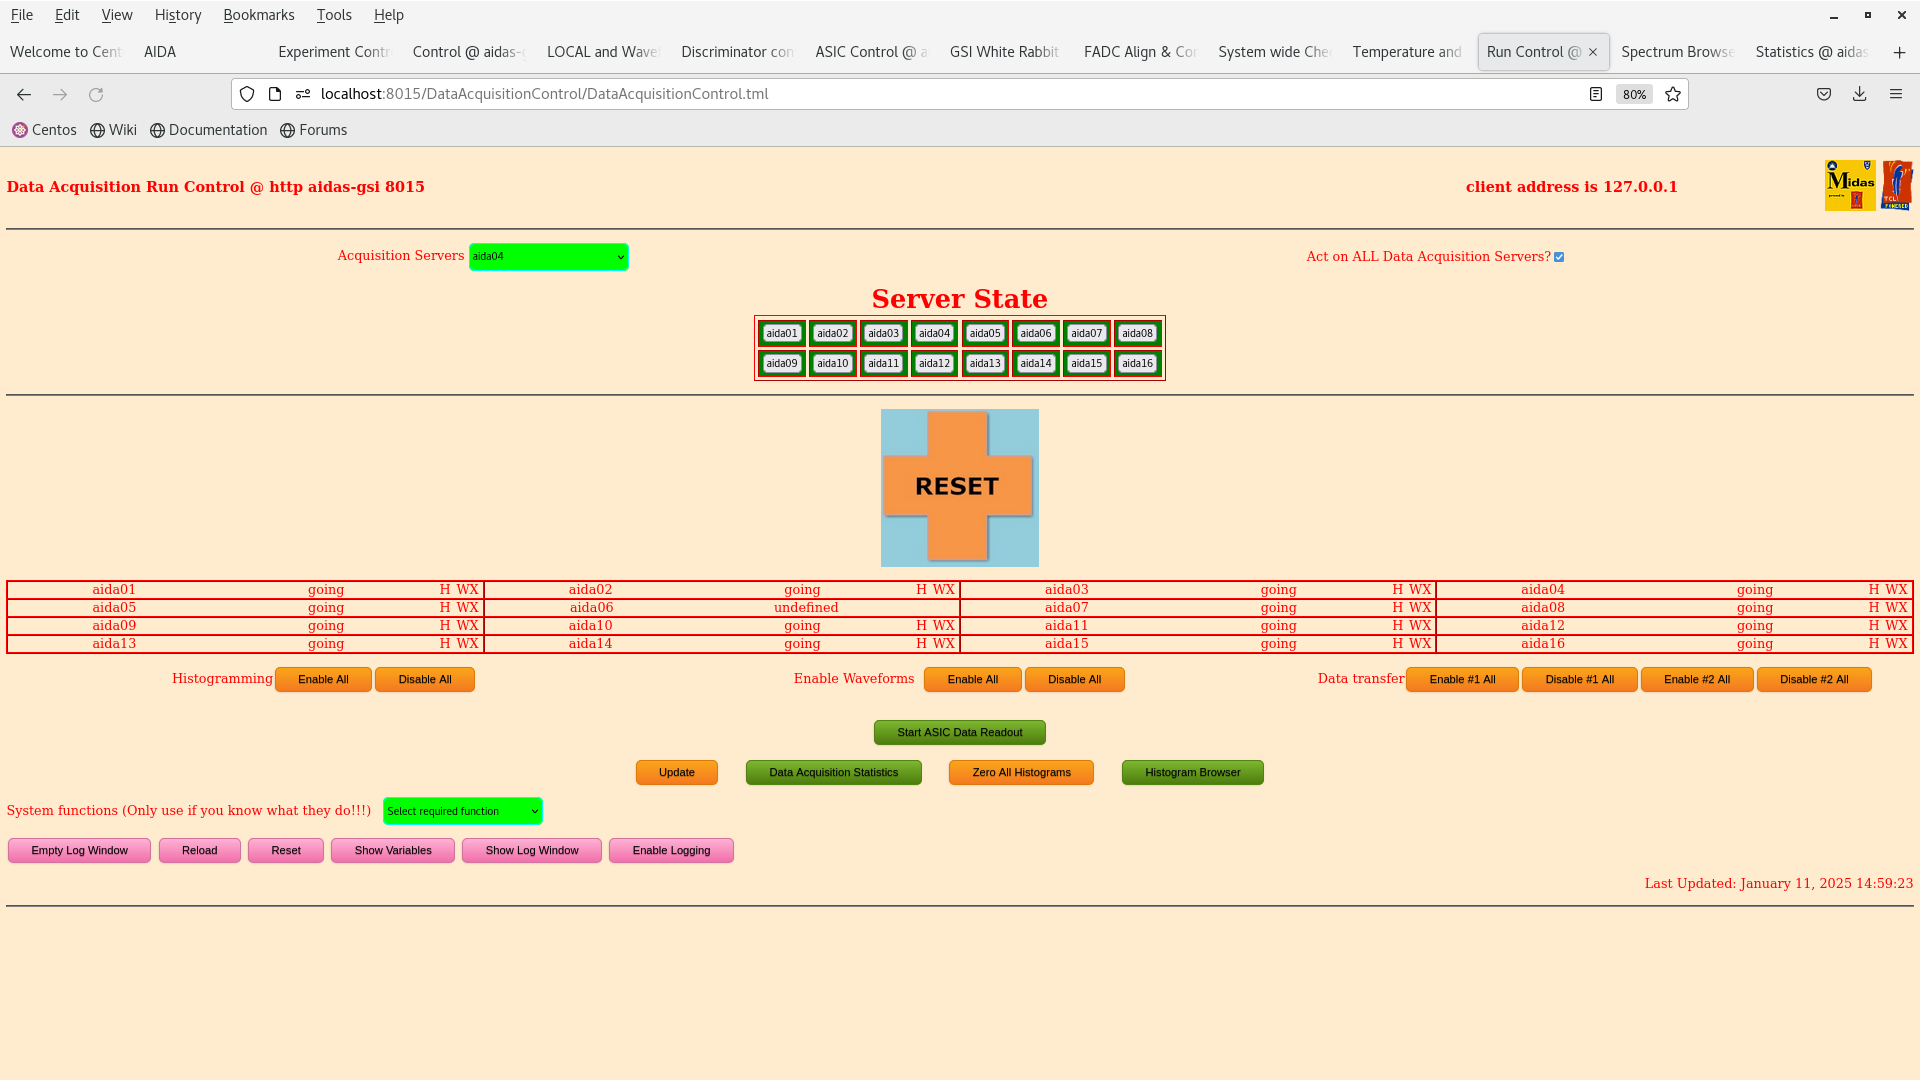Screen dimensions: 1920x1080
Task: Click the aida06 server state indicator
Action: [1035, 333]
